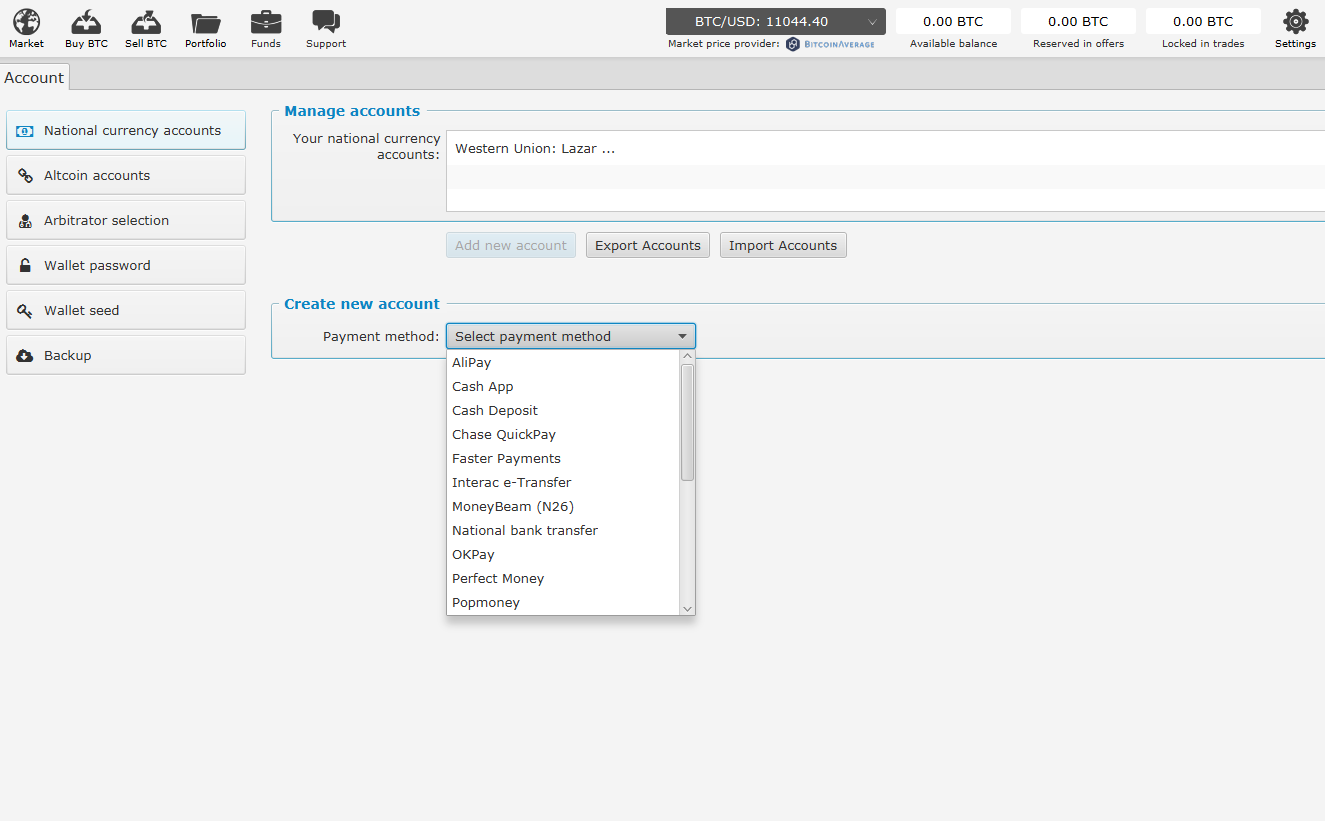Screen dimensions: 1325x821
Task: Open Wallet password section
Action: (126, 265)
